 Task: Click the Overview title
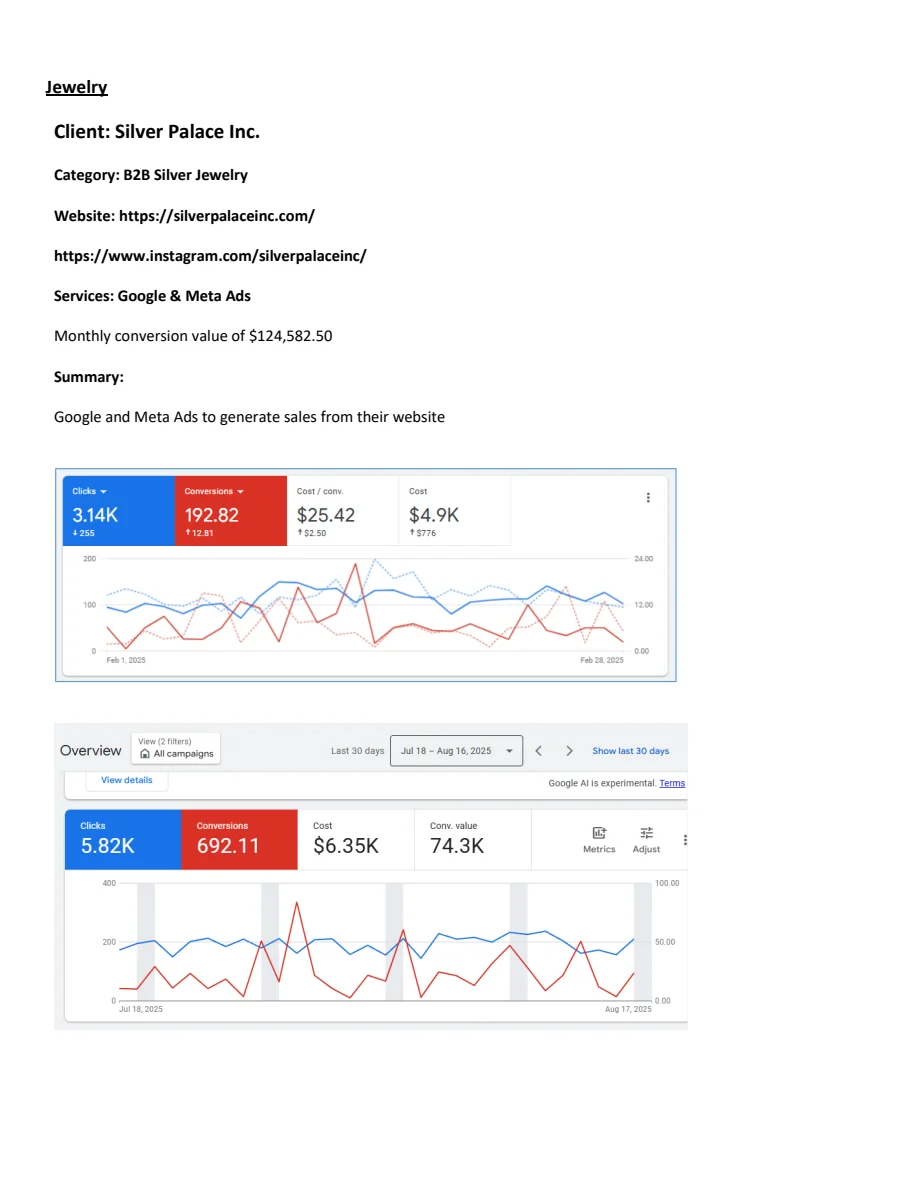90,751
